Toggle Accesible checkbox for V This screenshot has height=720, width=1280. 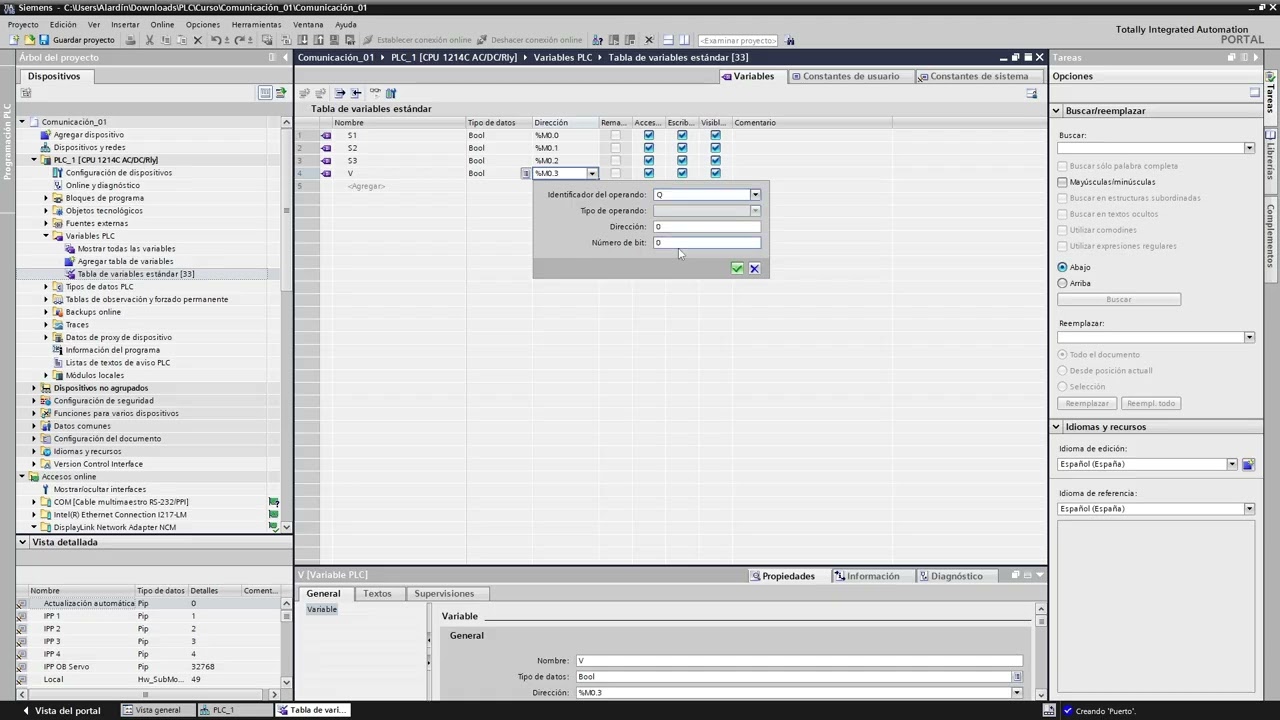coord(649,173)
